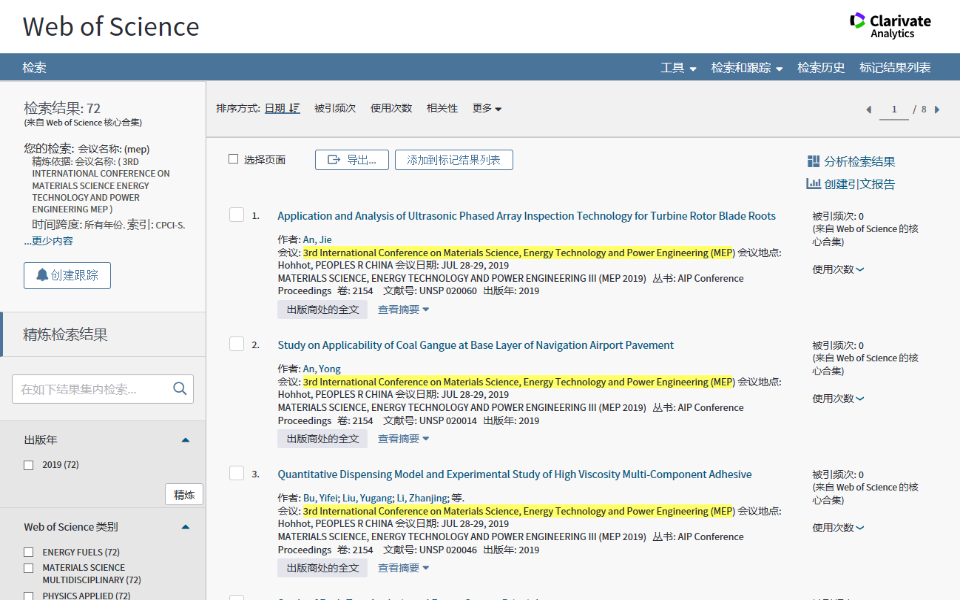Select checkbox for result 2
This screenshot has height=600, width=960.
click(x=236, y=343)
